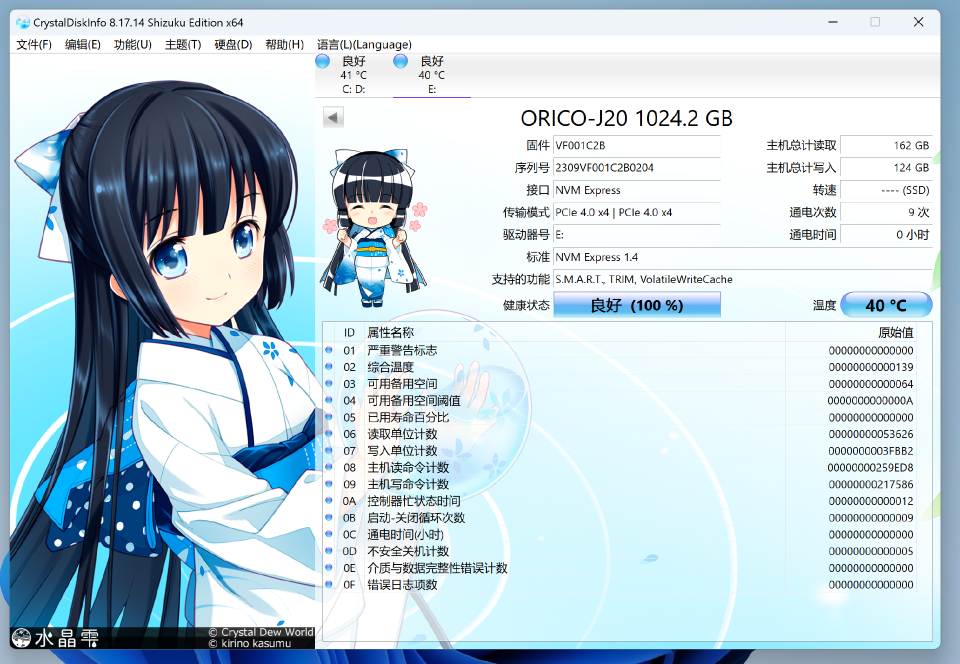Viewport: 960px width, 664px height.
Task: Click the status dot for attribute 01
Action: pos(329,350)
